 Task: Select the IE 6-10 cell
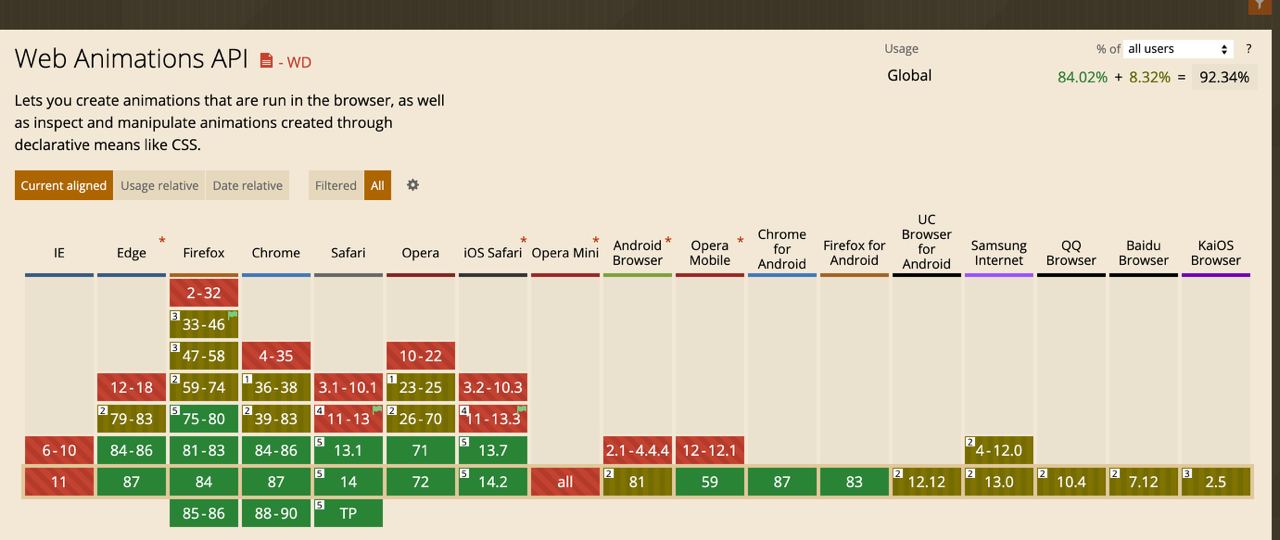(59, 450)
